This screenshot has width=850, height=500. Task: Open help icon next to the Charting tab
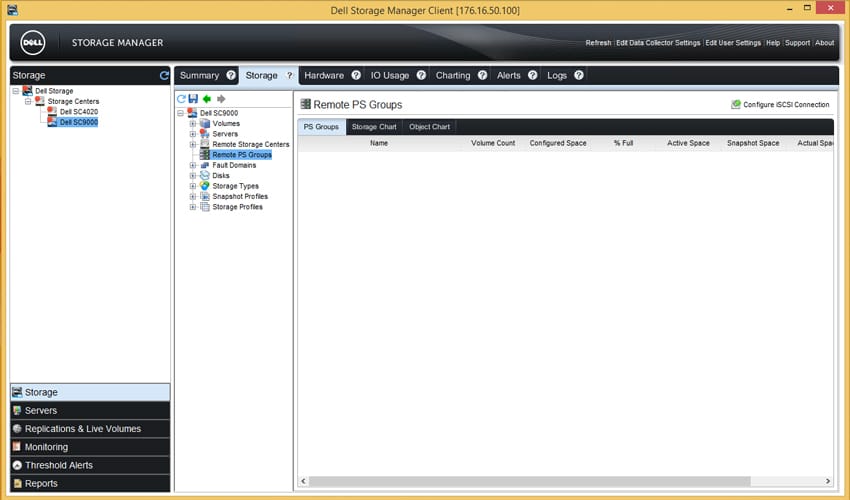(482, 75)
